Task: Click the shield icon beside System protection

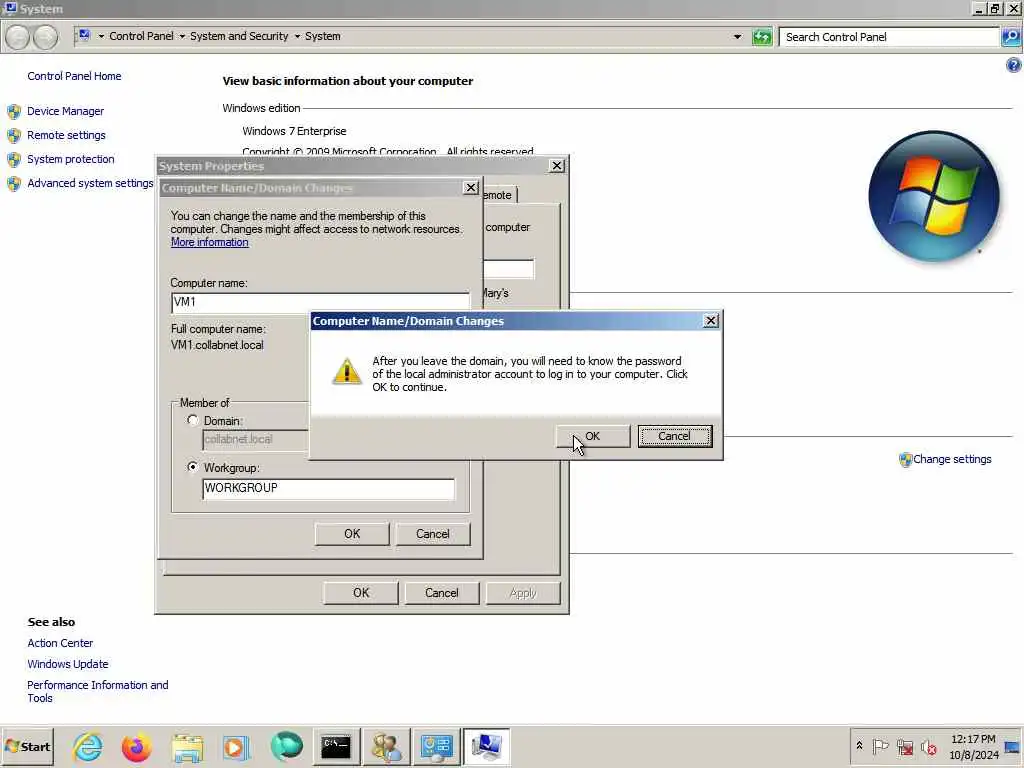Action: [14, 160]
